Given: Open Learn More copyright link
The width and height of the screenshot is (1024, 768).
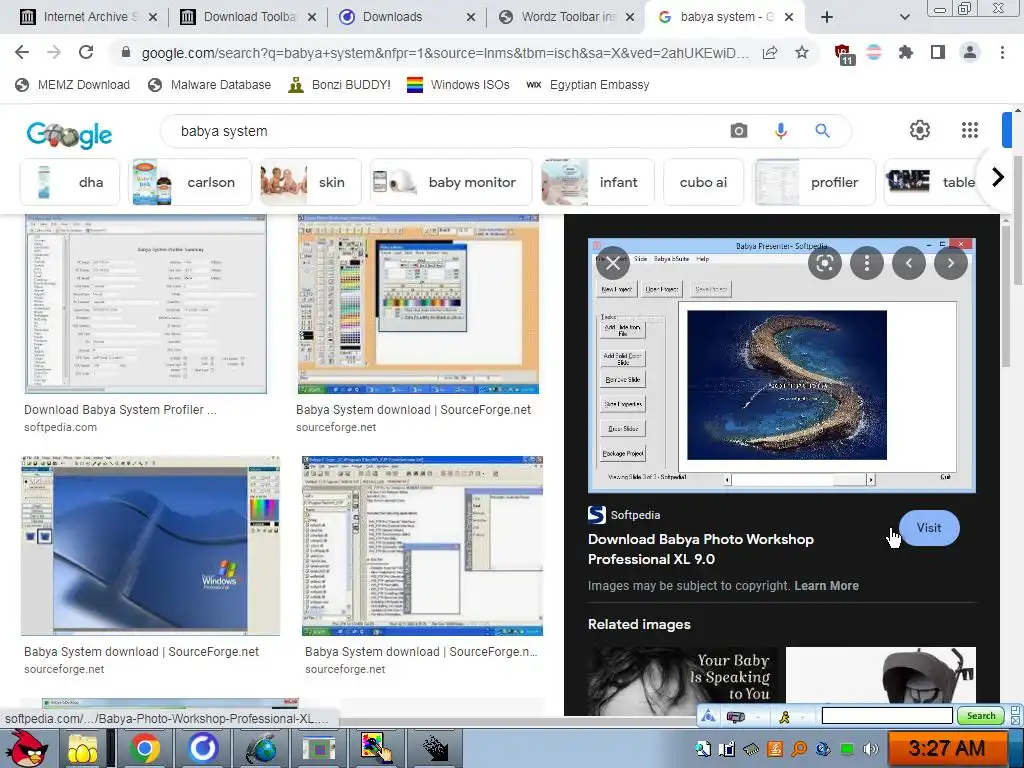Looking at the screenshot, I should click(826, 586).
